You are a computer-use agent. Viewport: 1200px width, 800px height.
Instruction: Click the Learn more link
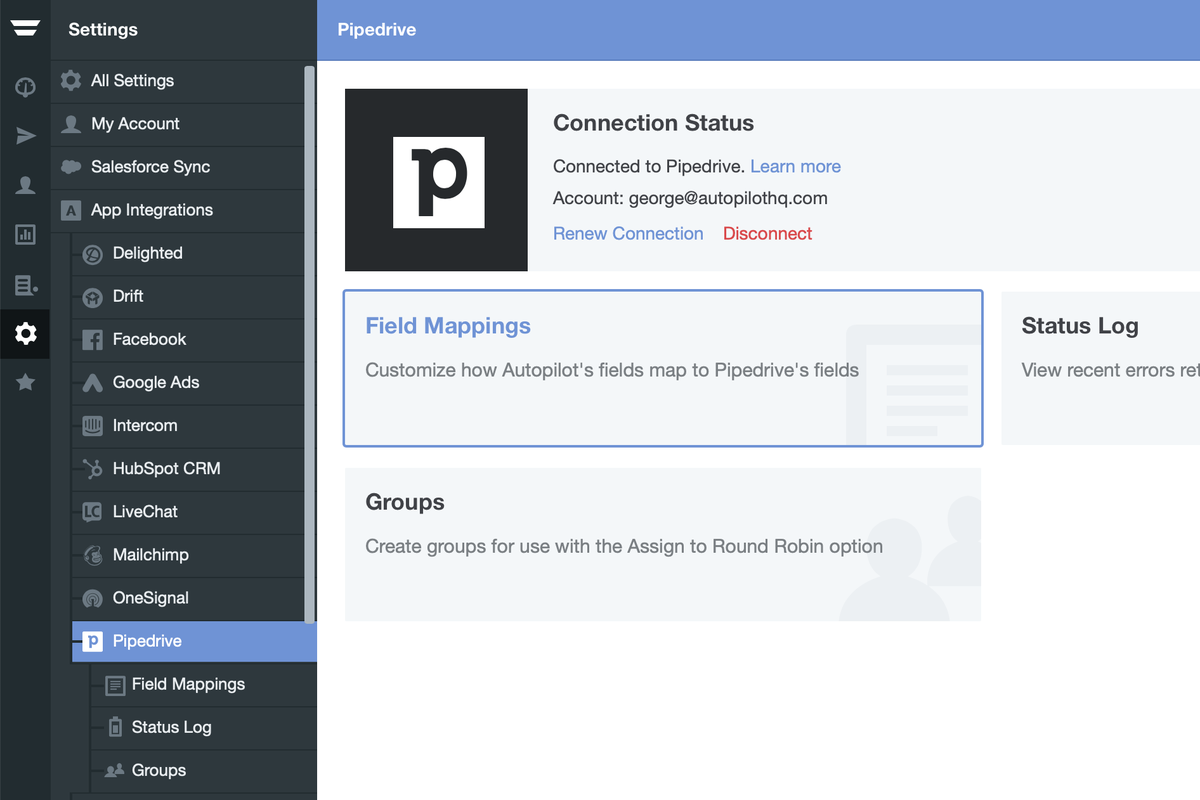(795, 167)
